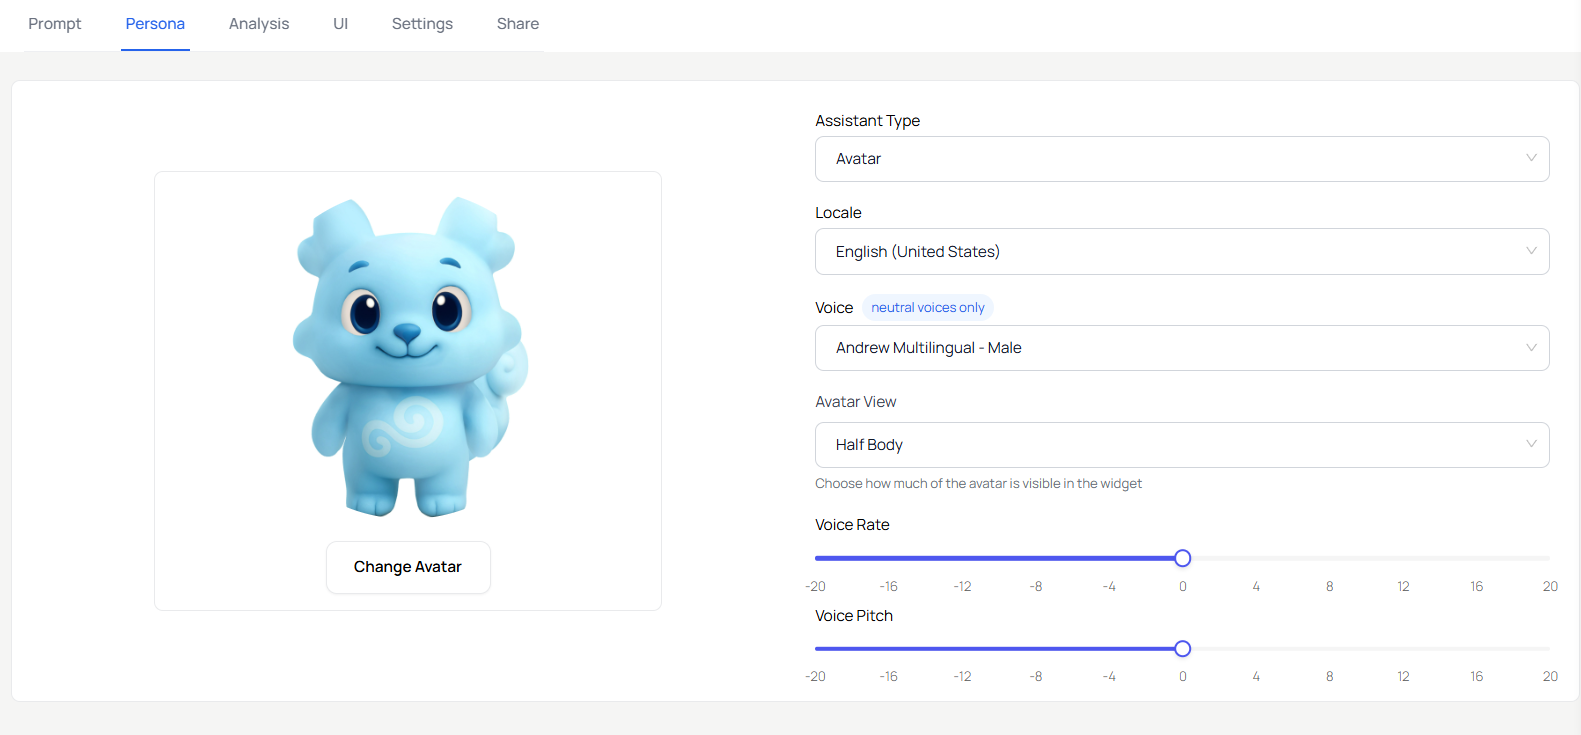Image resolution: width=1581 pixels, height=735 pixels.
Task: Open the Assistant Type dropdown
Action: coord(1181,159)
